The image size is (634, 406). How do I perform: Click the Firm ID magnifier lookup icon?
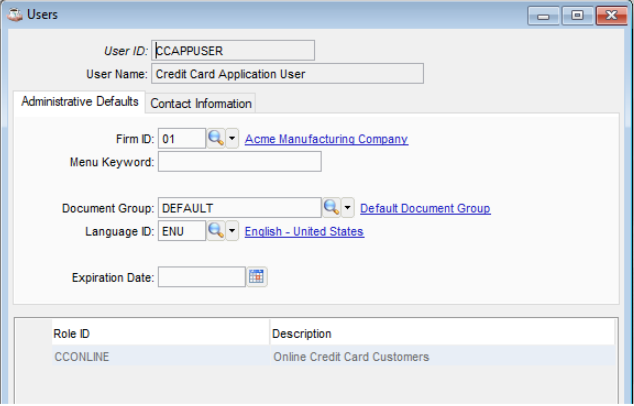point(215,139)
